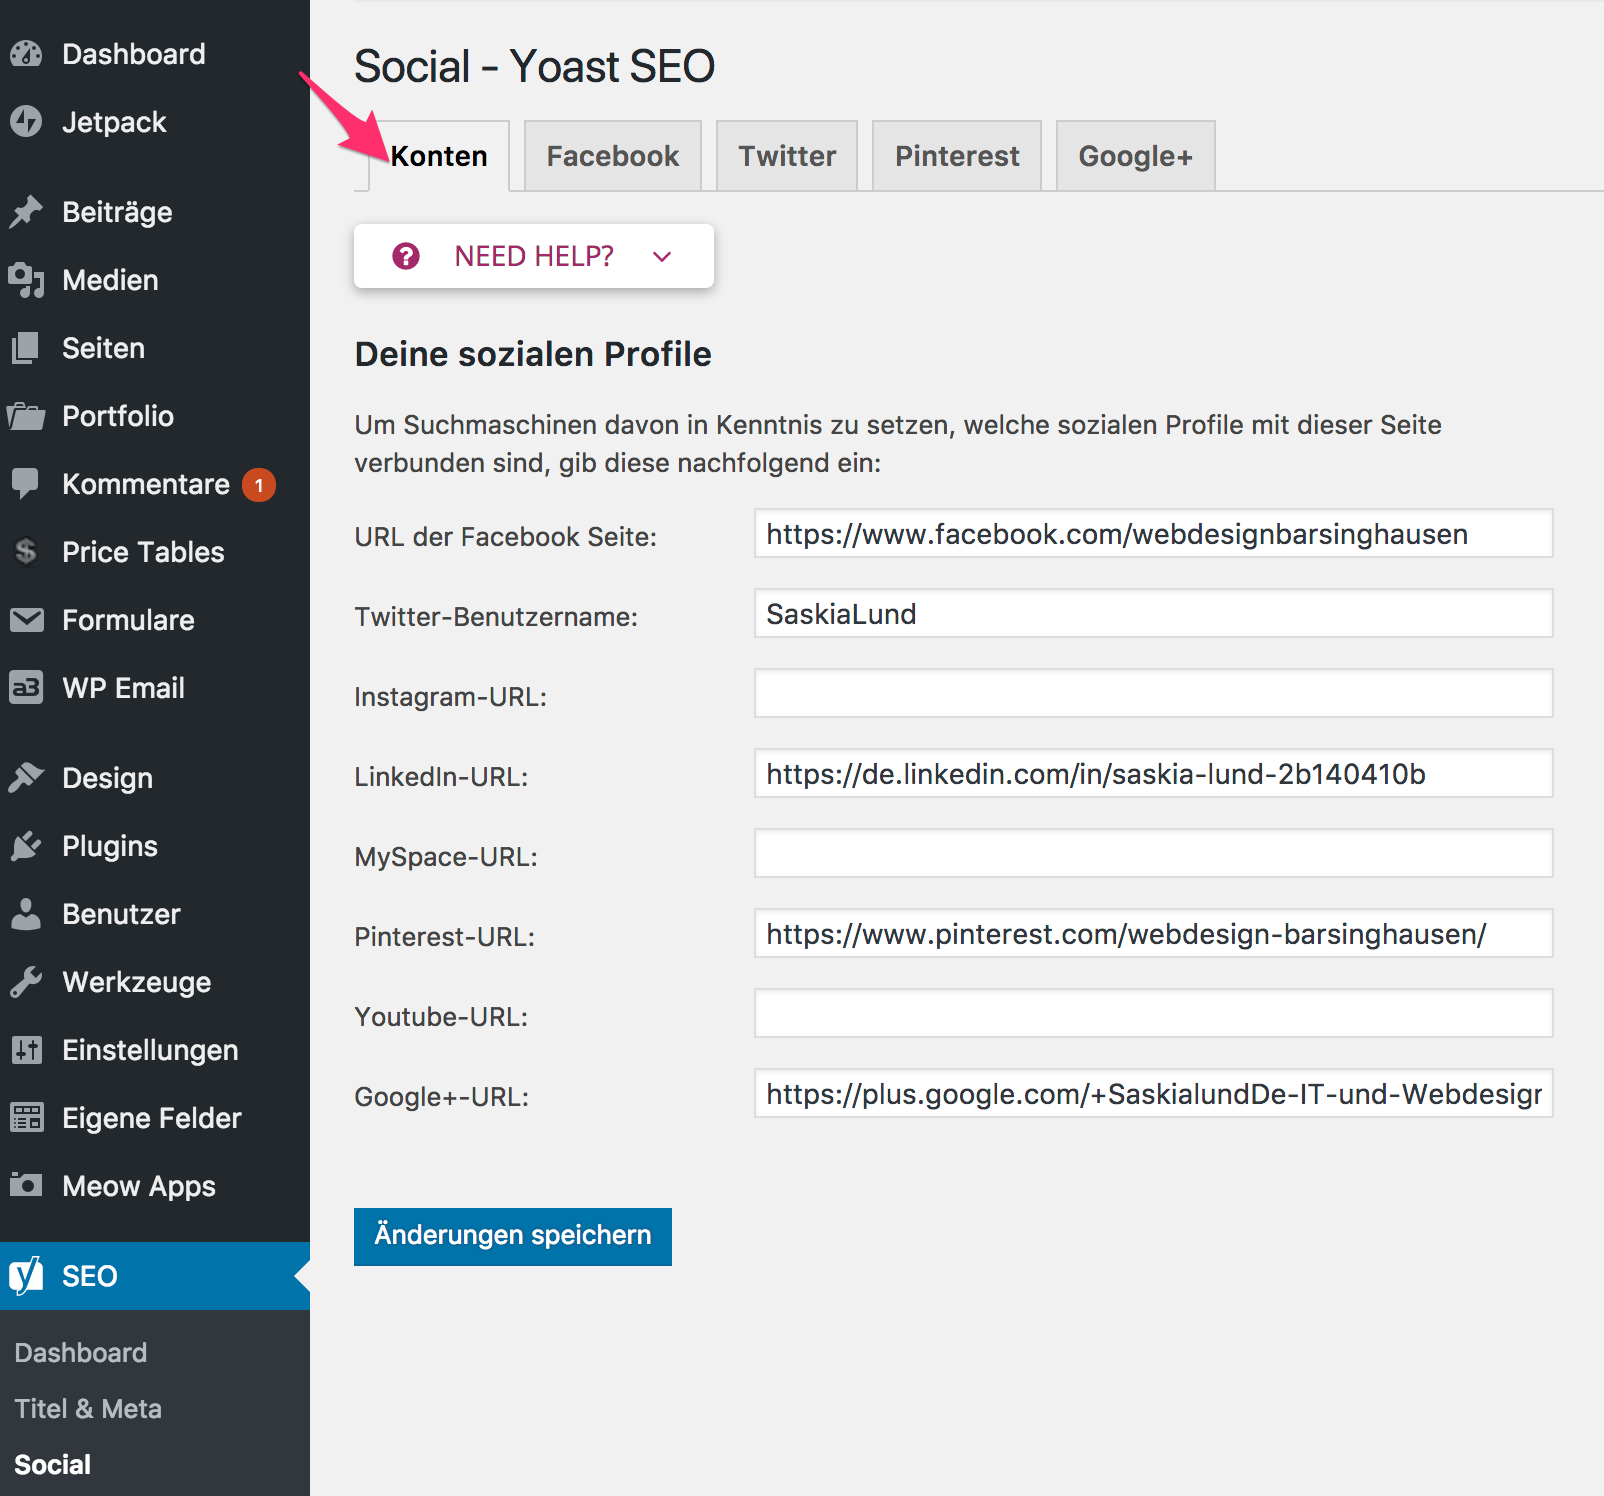Click the question mark help icon
The height and width of the screenshot is (1496, 1604).
tap(406, 256)
